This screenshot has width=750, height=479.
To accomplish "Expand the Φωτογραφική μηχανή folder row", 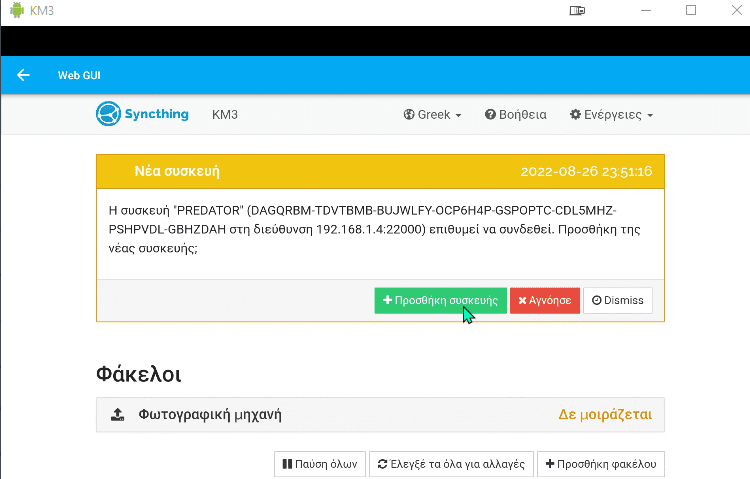I will pos(380,414).
